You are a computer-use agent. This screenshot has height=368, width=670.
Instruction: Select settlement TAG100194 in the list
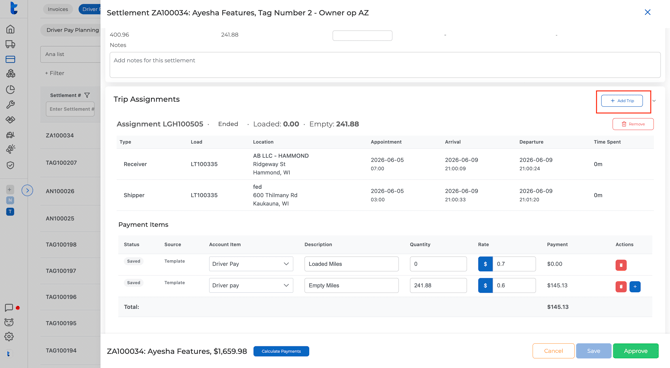pyautogui.click(x=61, y=350)
